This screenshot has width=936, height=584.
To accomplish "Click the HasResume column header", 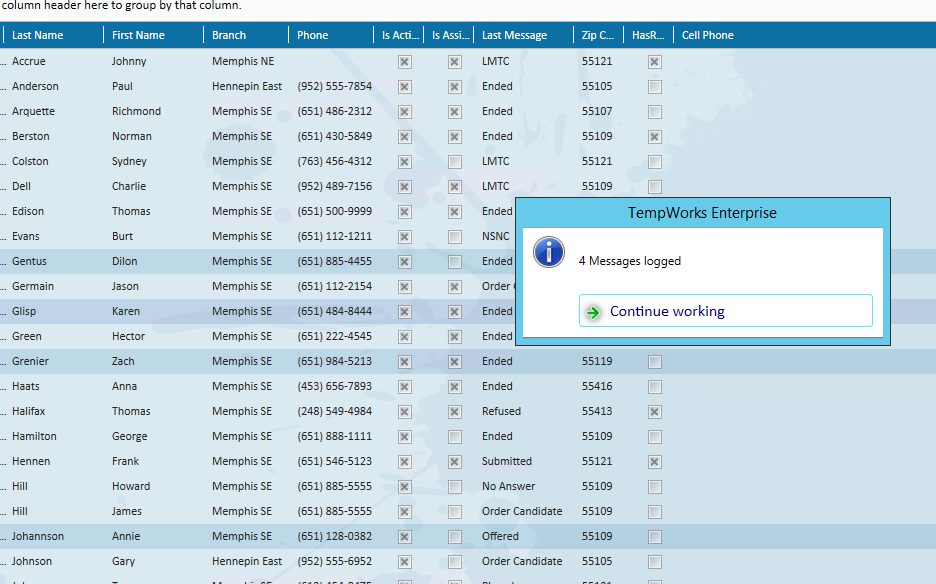I will pos(648,35).
